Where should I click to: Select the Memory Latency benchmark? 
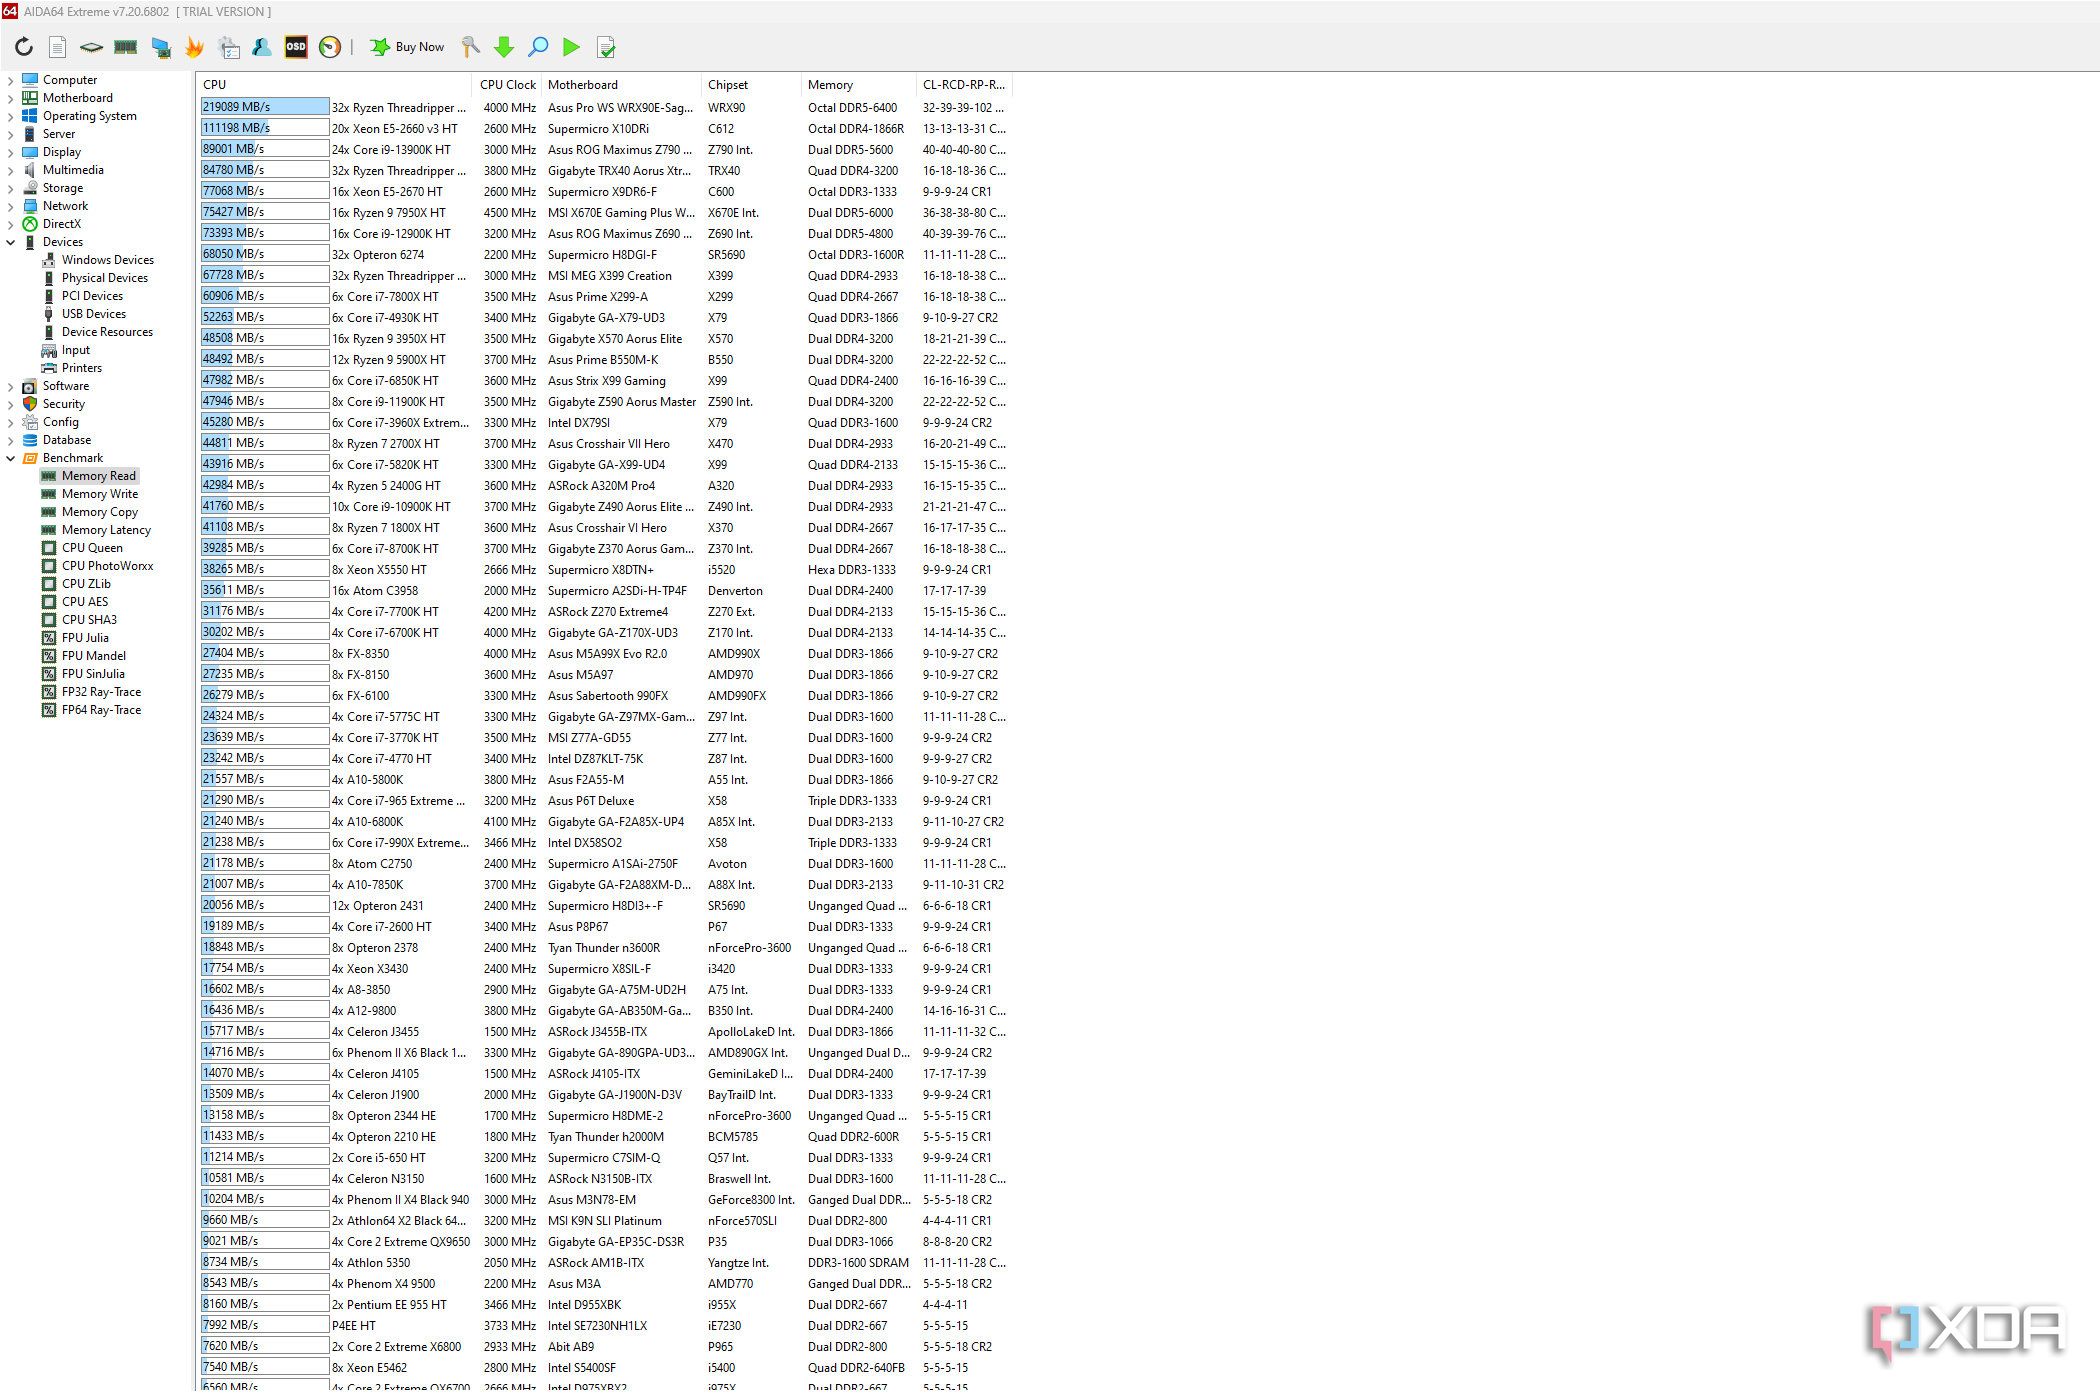[106, 530]
